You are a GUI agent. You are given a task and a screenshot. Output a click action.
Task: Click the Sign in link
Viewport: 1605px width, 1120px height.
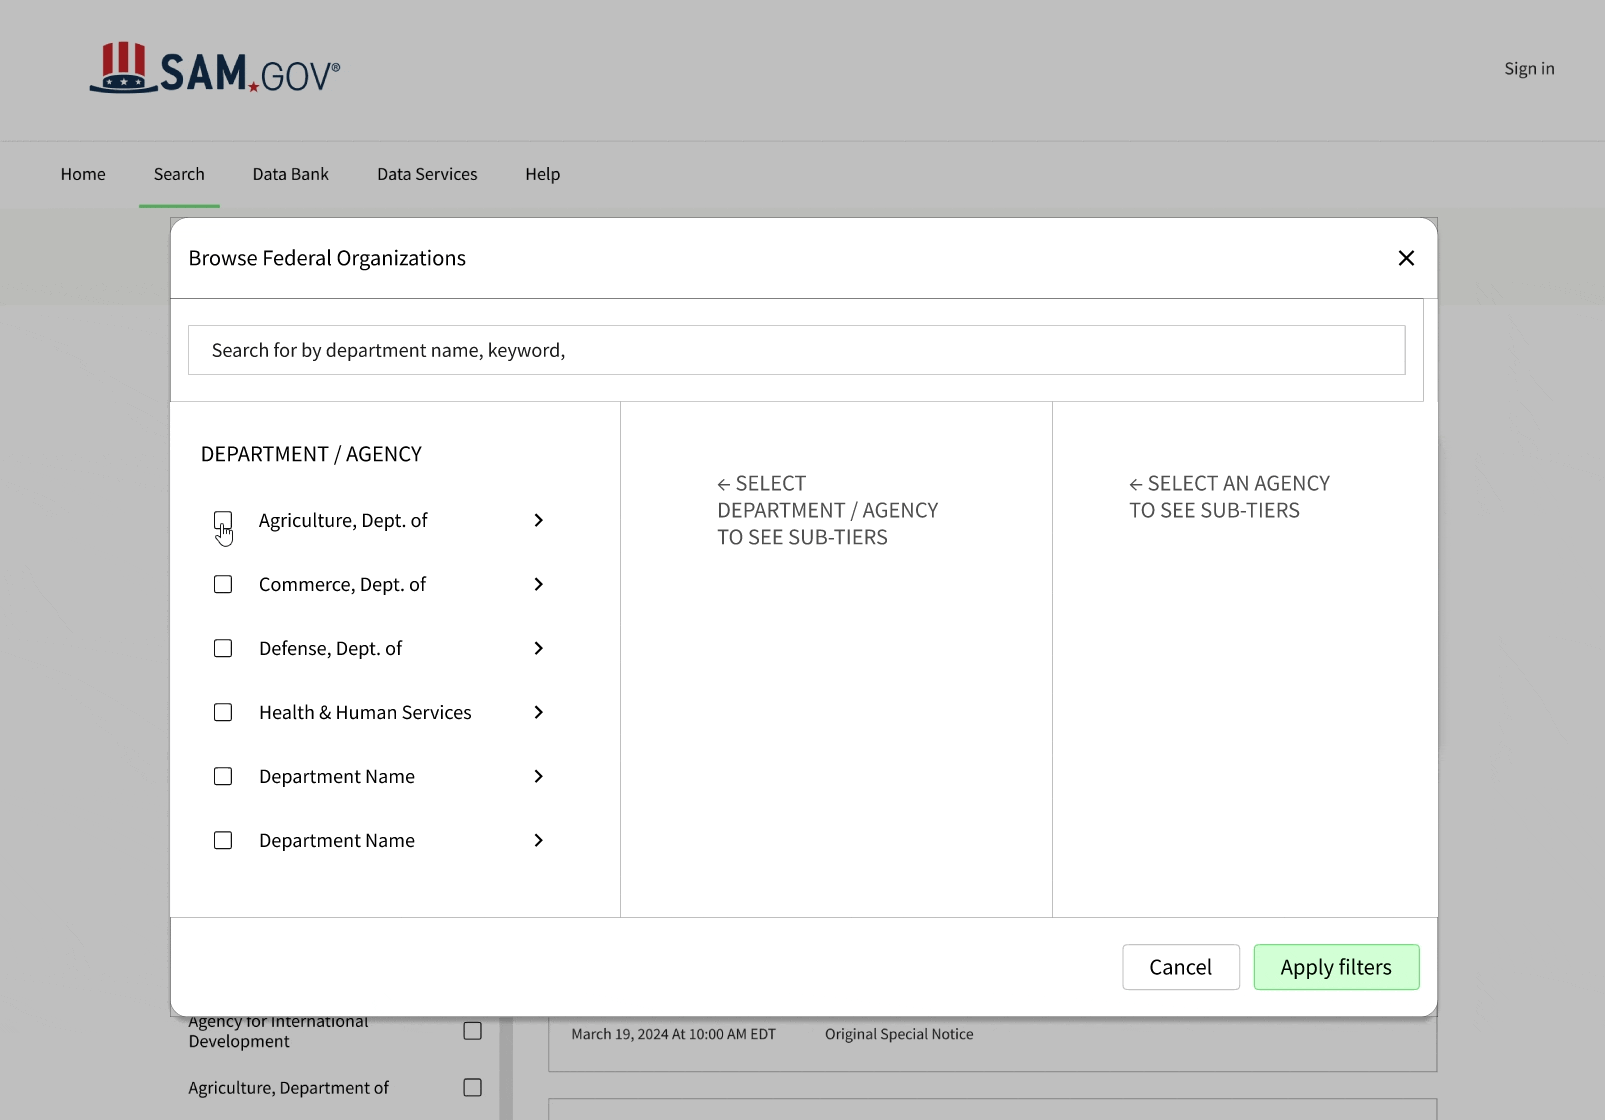coord(1529,68)
